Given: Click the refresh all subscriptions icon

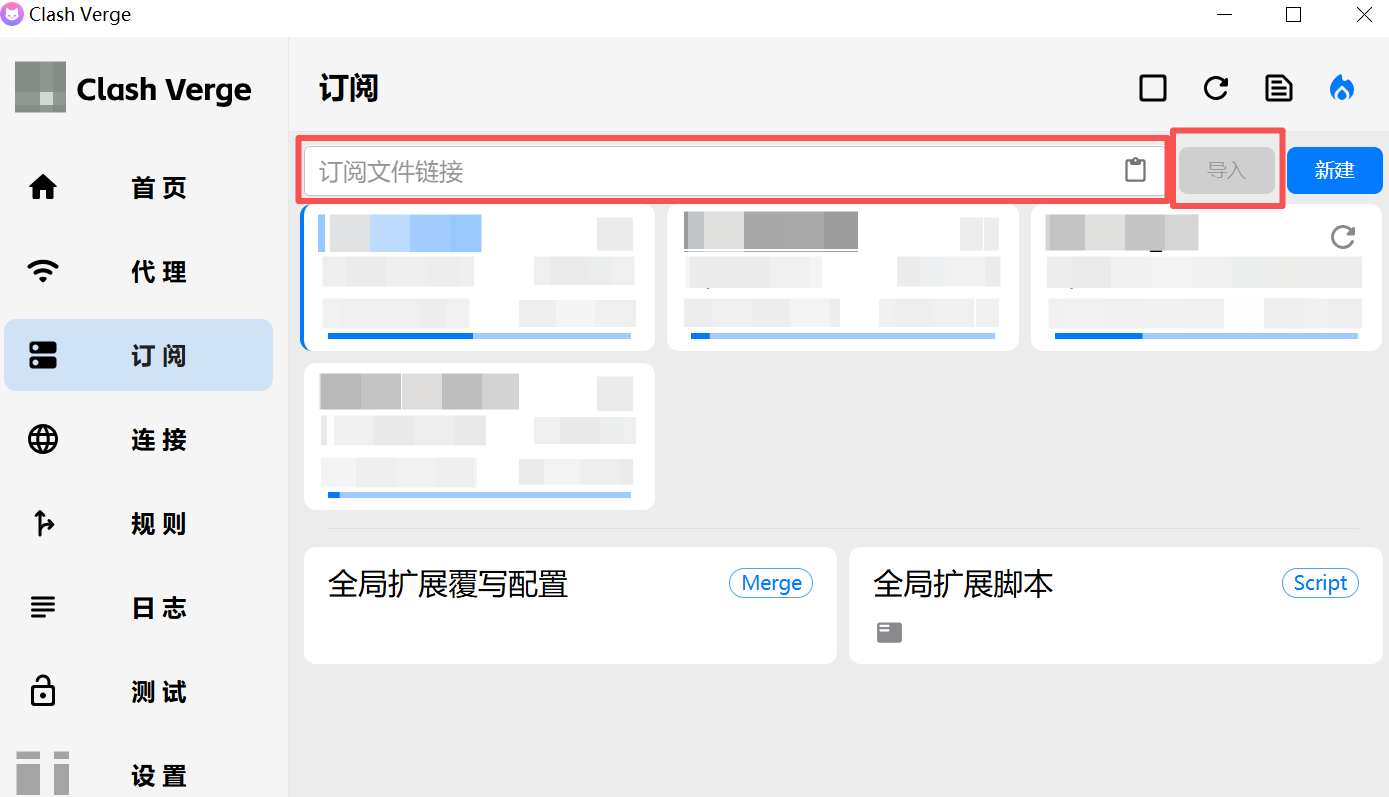Looking at the screenshot, I should [1216, 88].
